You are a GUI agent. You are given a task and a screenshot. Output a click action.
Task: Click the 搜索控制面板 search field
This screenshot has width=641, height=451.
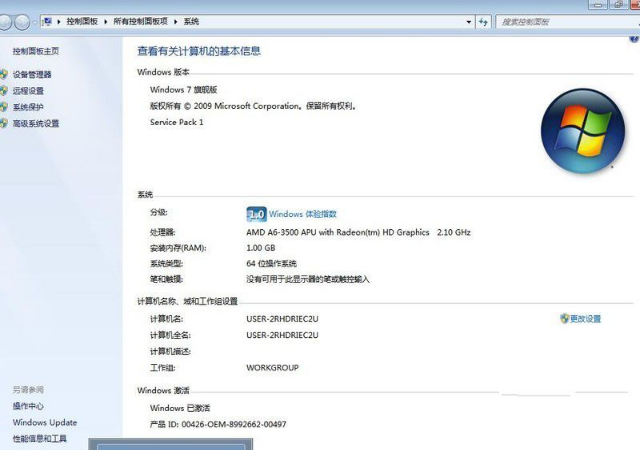pyautogui.click(x=567, y=22)
